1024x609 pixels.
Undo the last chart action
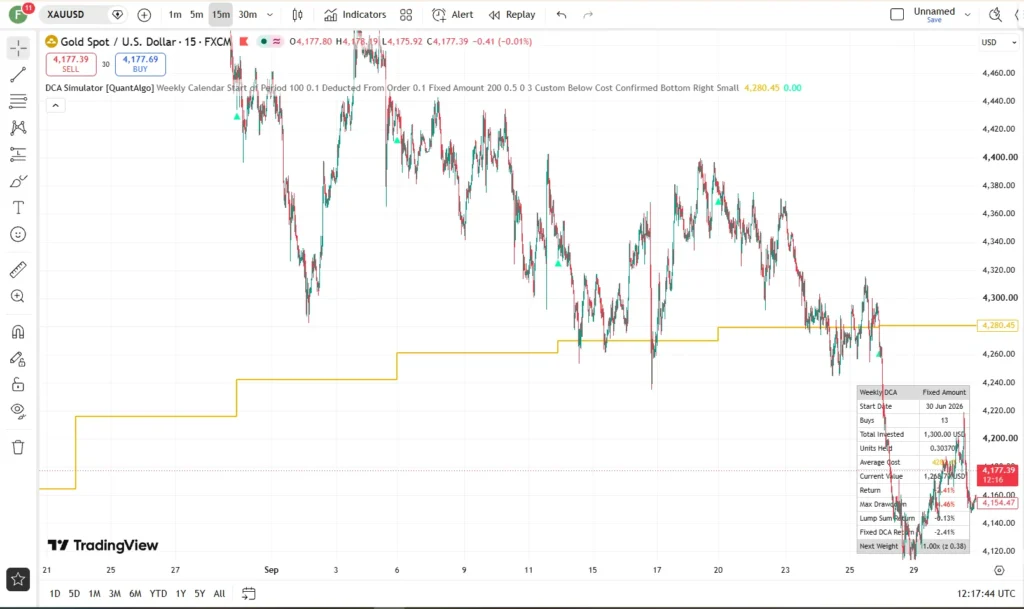[x=562, y=14]
